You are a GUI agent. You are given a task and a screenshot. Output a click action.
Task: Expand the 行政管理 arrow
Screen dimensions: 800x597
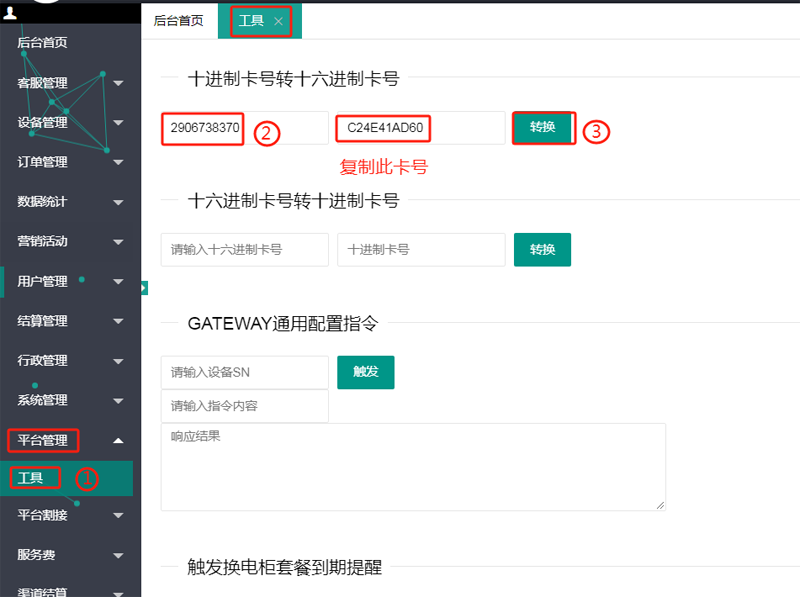(118, 361)
